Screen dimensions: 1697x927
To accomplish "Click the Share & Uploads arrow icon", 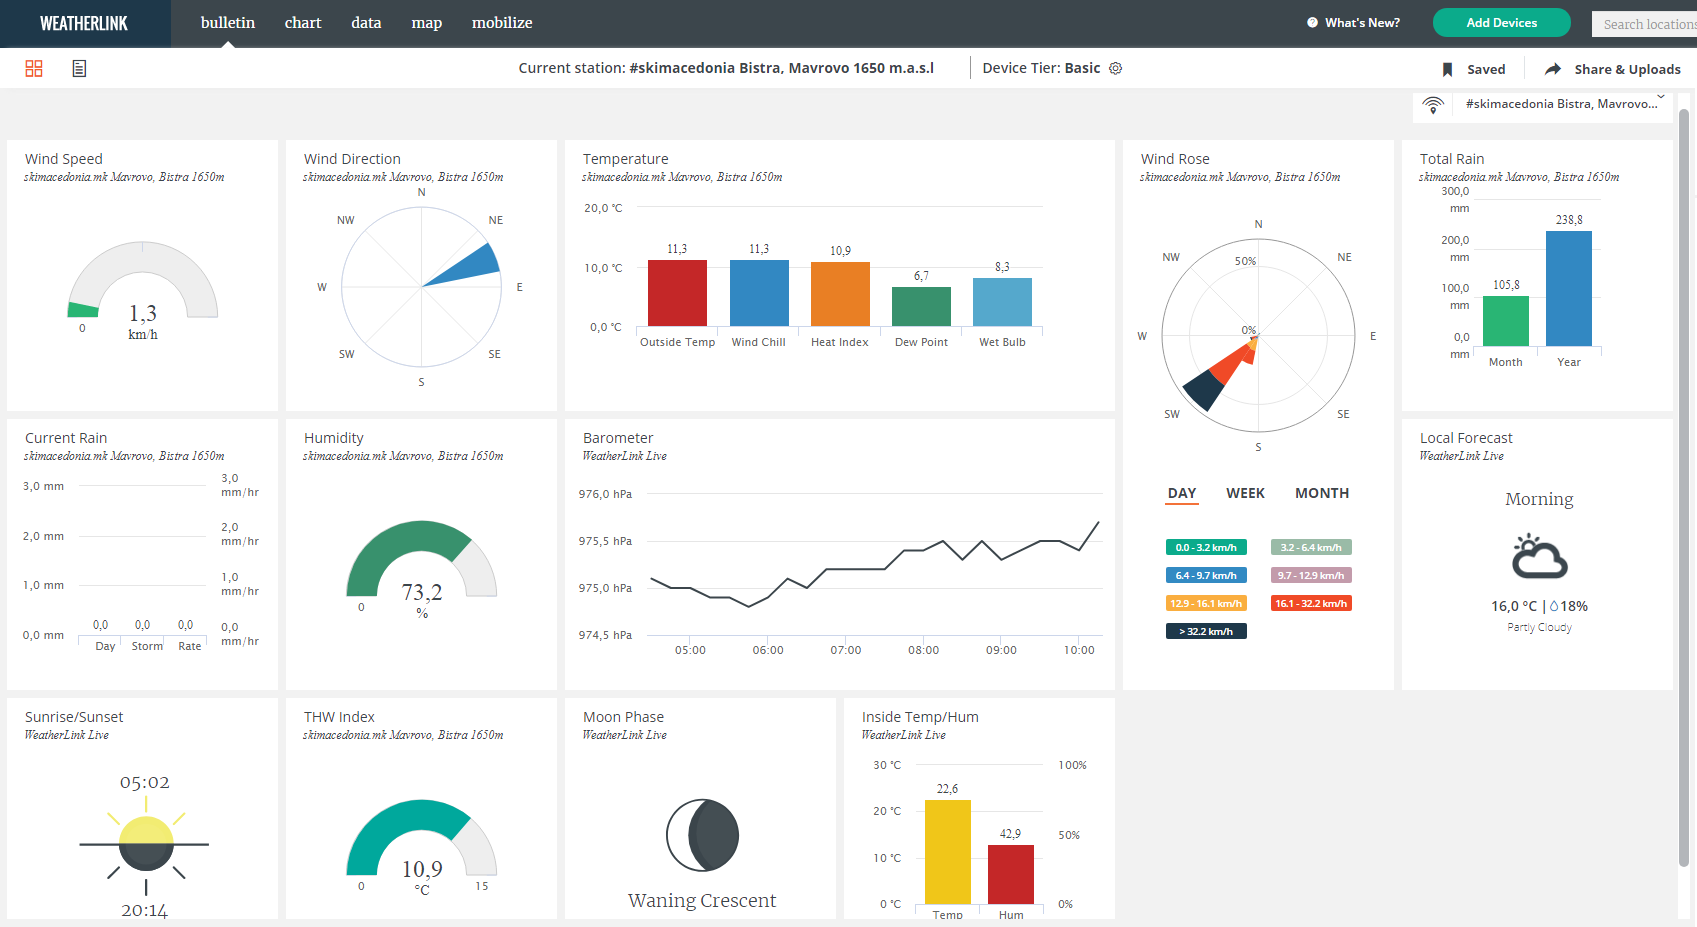I will [1553, 69].
